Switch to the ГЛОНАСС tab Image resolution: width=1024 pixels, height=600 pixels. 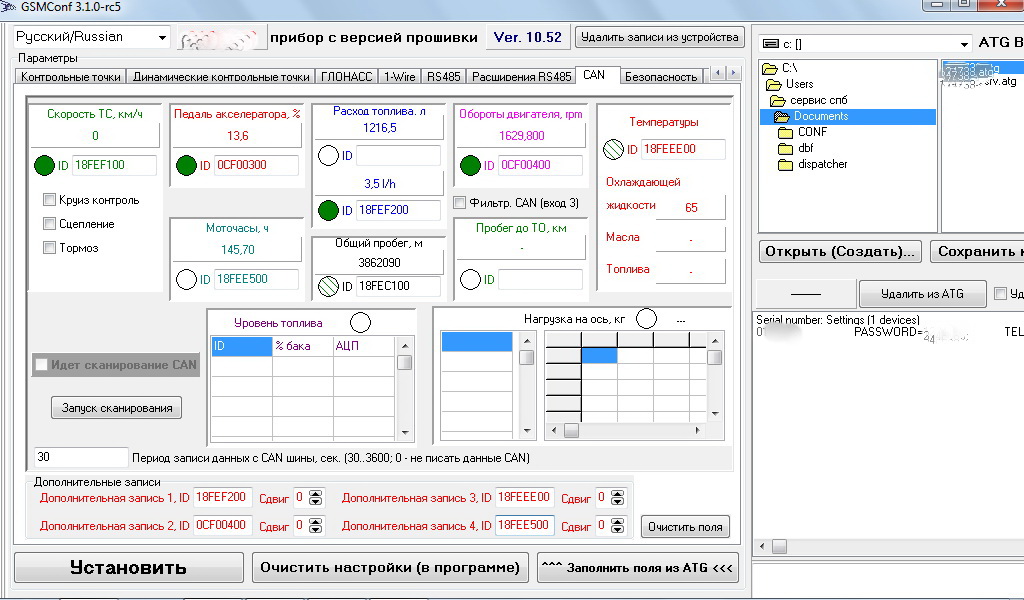(x=346, y=76)
